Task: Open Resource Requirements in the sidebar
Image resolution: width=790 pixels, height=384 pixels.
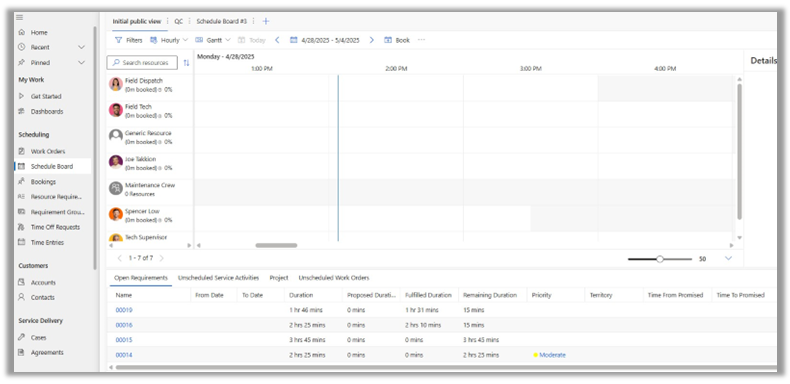Action: coord(55,197)
